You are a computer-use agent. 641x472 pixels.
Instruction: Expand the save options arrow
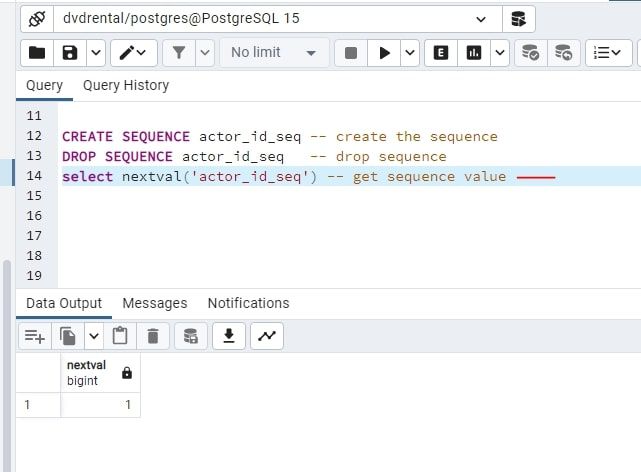[96, 53]
